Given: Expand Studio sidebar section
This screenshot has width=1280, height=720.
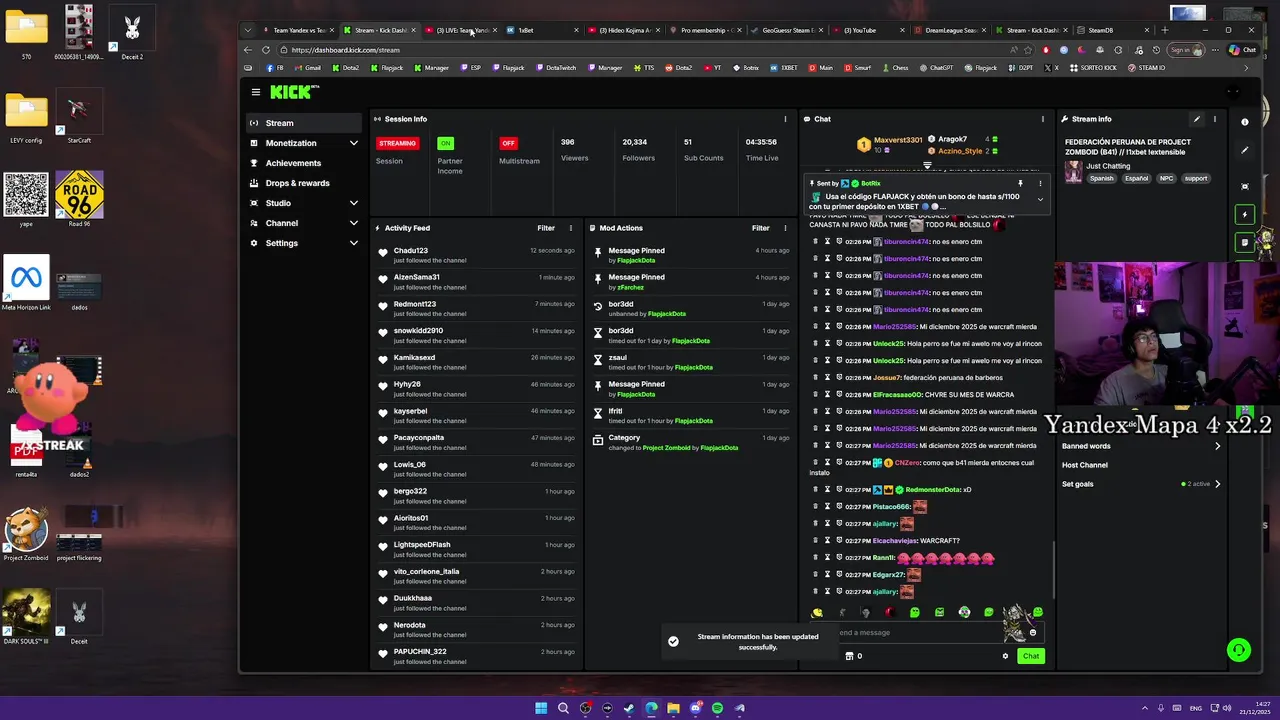Looking at the screenshot, I should (353, 203).
